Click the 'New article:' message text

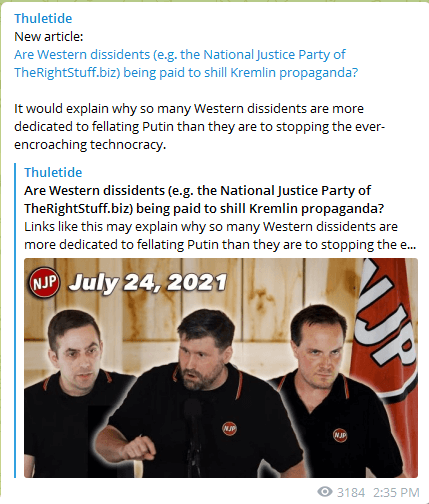[x=49, y=36]
